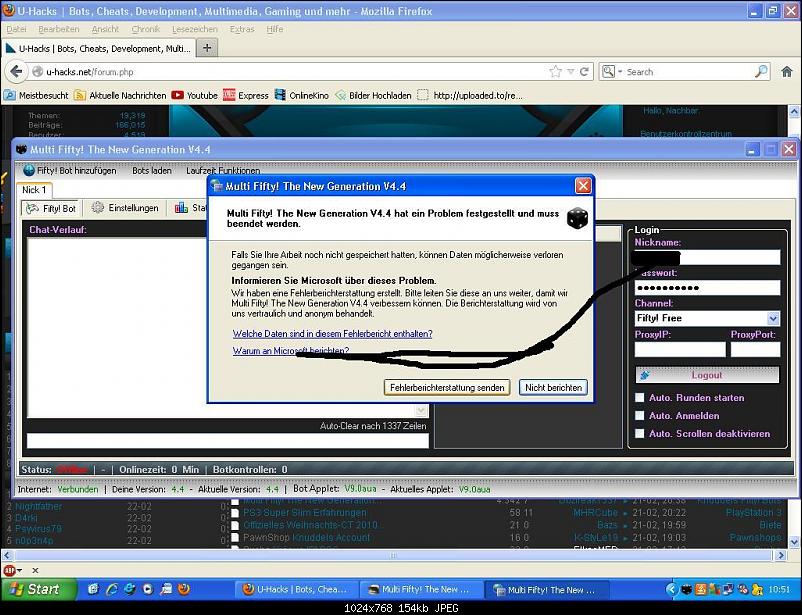Screen dimensions: 802x615
Task: Select the U-Hacks browser tab
Action: click(98, 48)
